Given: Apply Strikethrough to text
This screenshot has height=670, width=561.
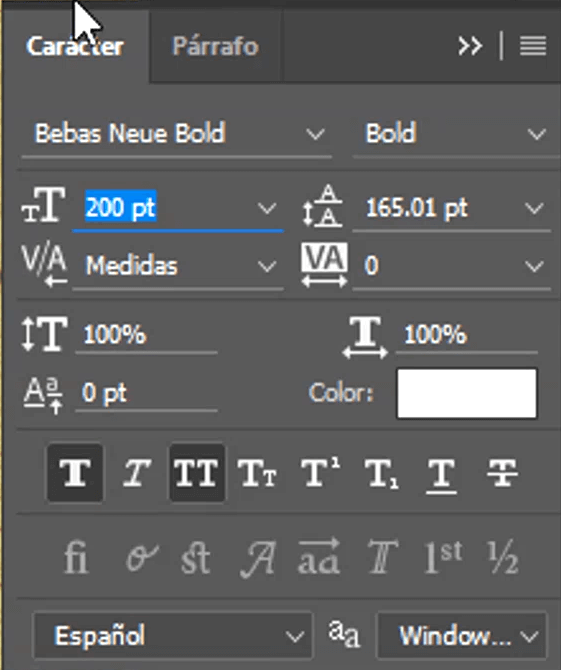Looking at the screenshot, I should 502,473.
